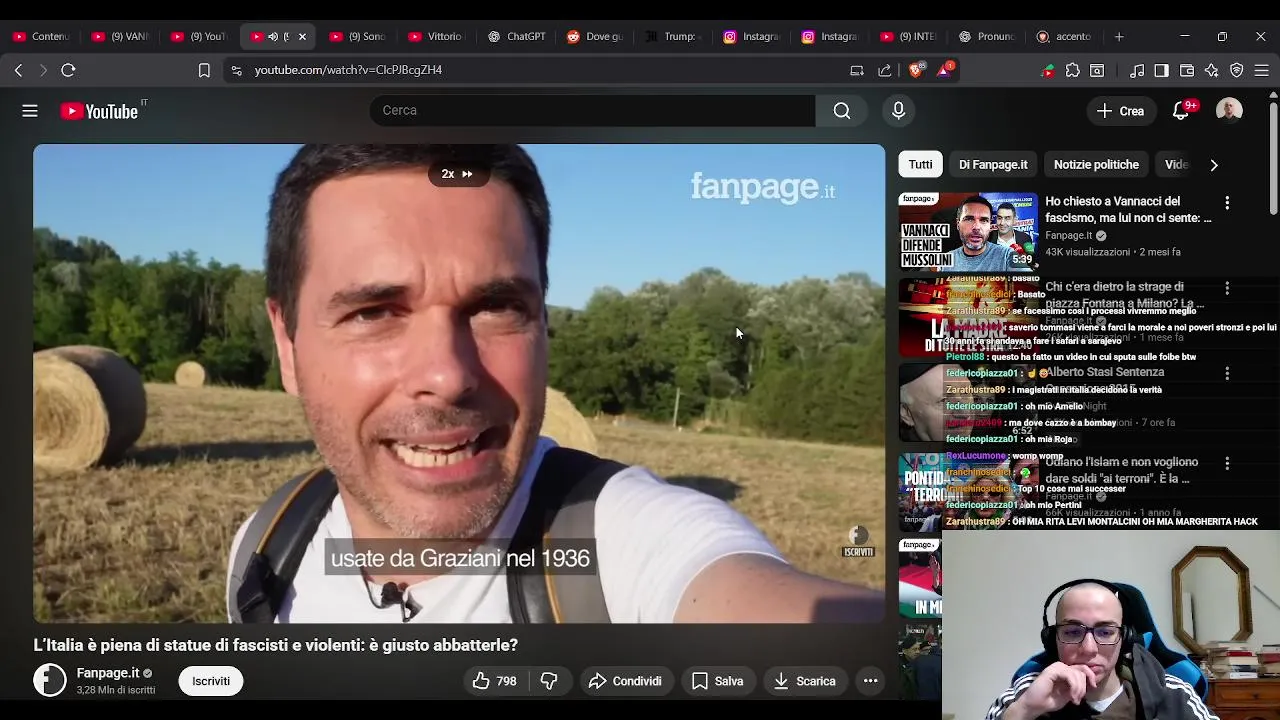View site settings next to URL

click(x=236, y=70)
